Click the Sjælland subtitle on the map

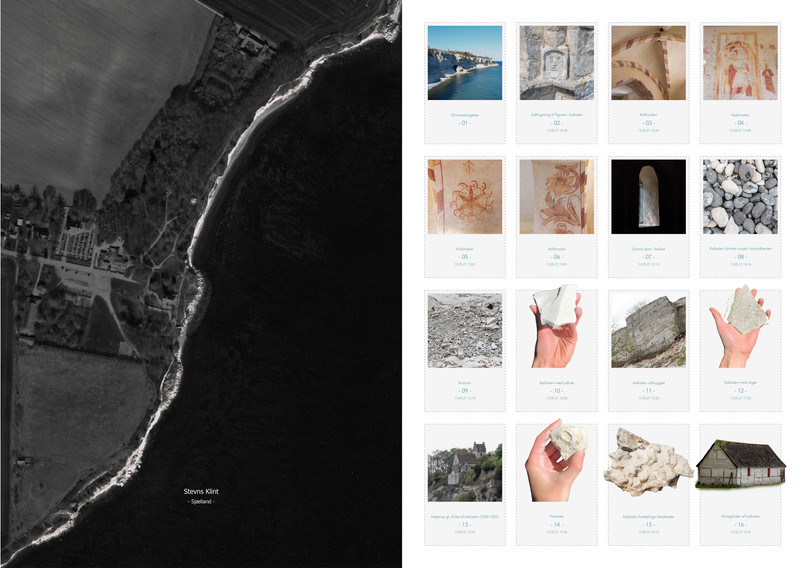(x=201, y=501)
